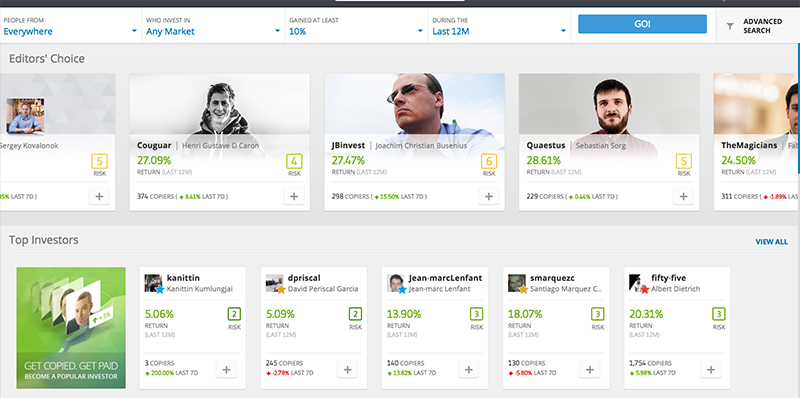Open kanittin's avatar with blue star
800x398 pixels.
pyautogui.click(x=154, y=283)
